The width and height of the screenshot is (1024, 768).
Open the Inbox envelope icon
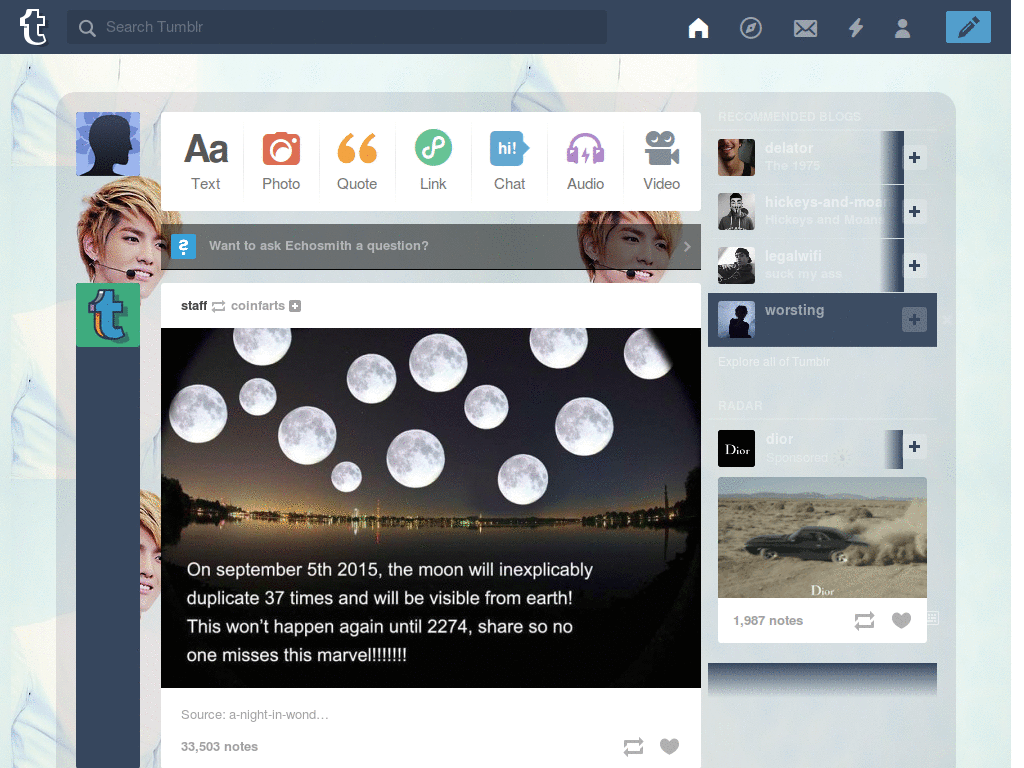(x=805, y=28)
